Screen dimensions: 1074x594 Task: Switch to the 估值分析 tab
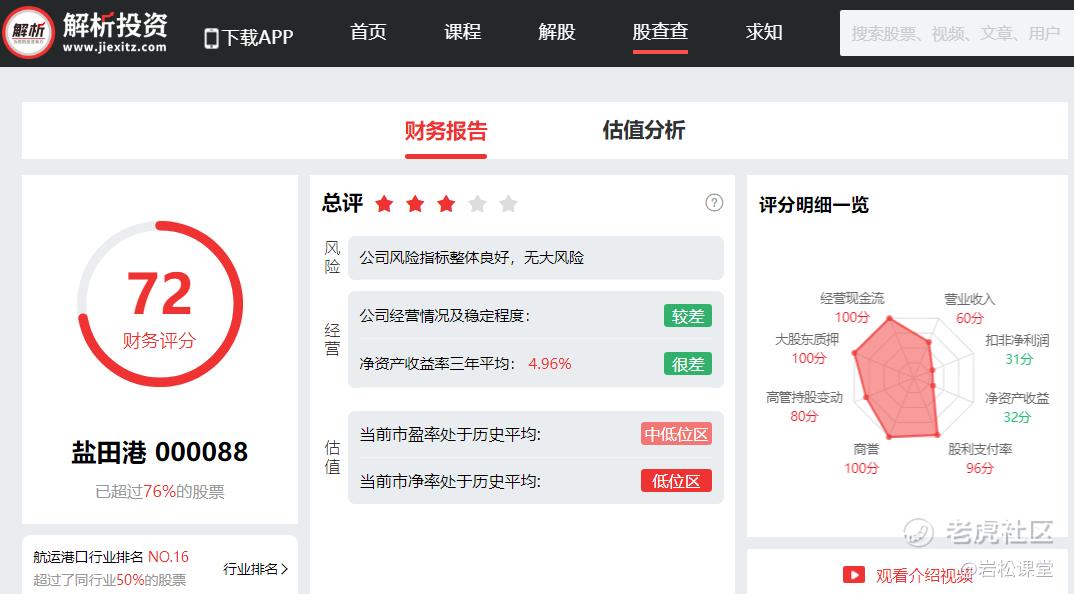(x=644, y=130)
